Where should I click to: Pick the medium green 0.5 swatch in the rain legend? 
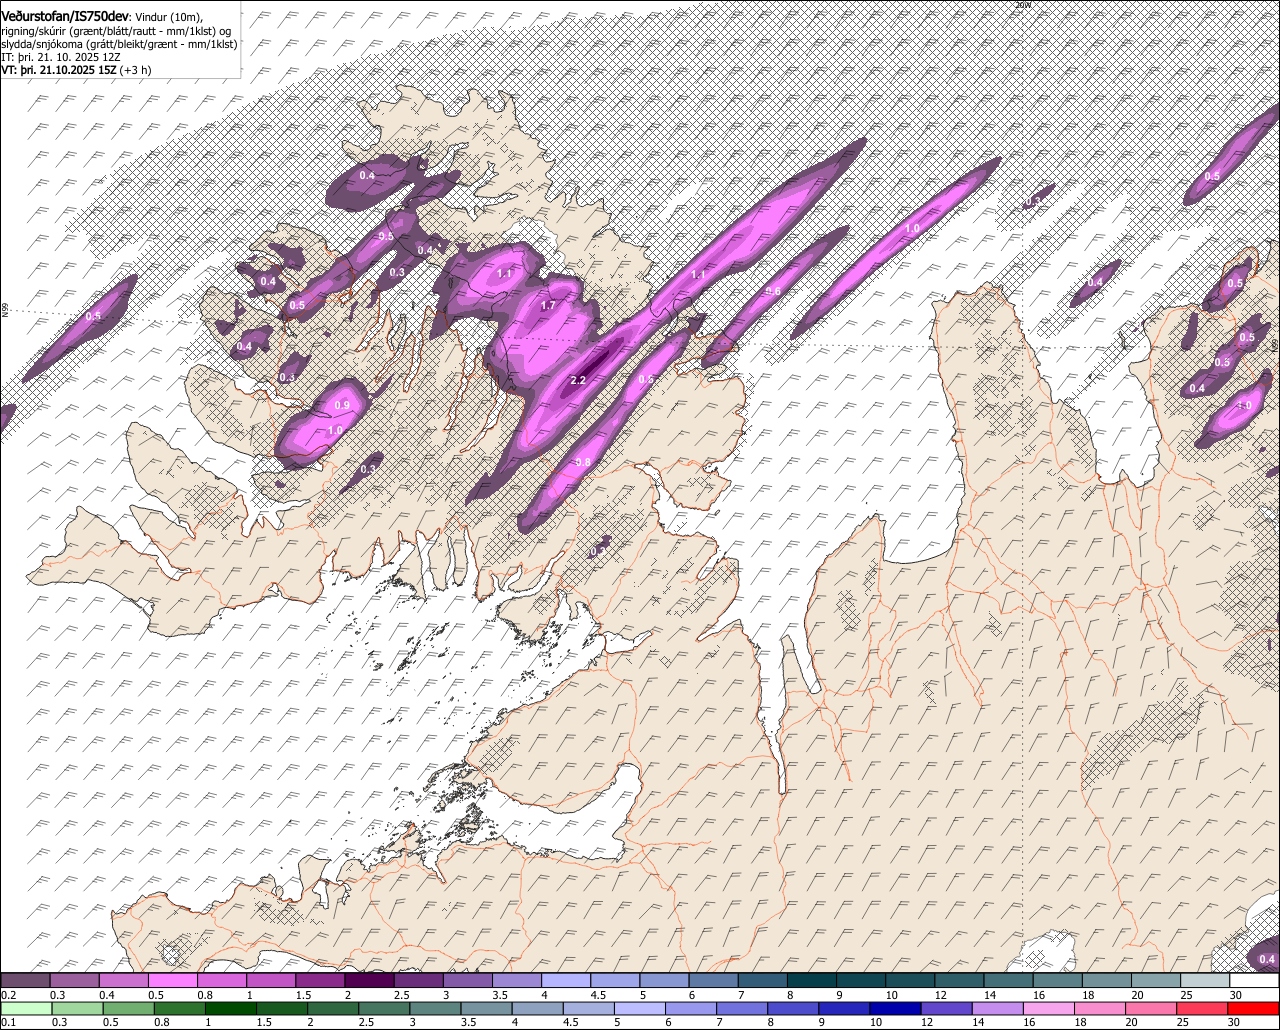130,1009
